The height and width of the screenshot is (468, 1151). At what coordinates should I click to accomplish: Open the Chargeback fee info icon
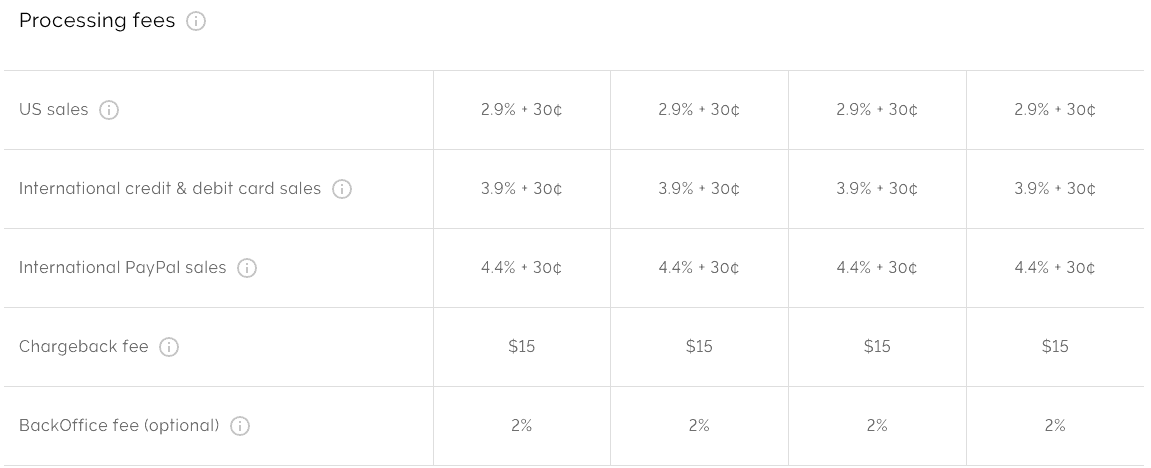click(169, 347)
